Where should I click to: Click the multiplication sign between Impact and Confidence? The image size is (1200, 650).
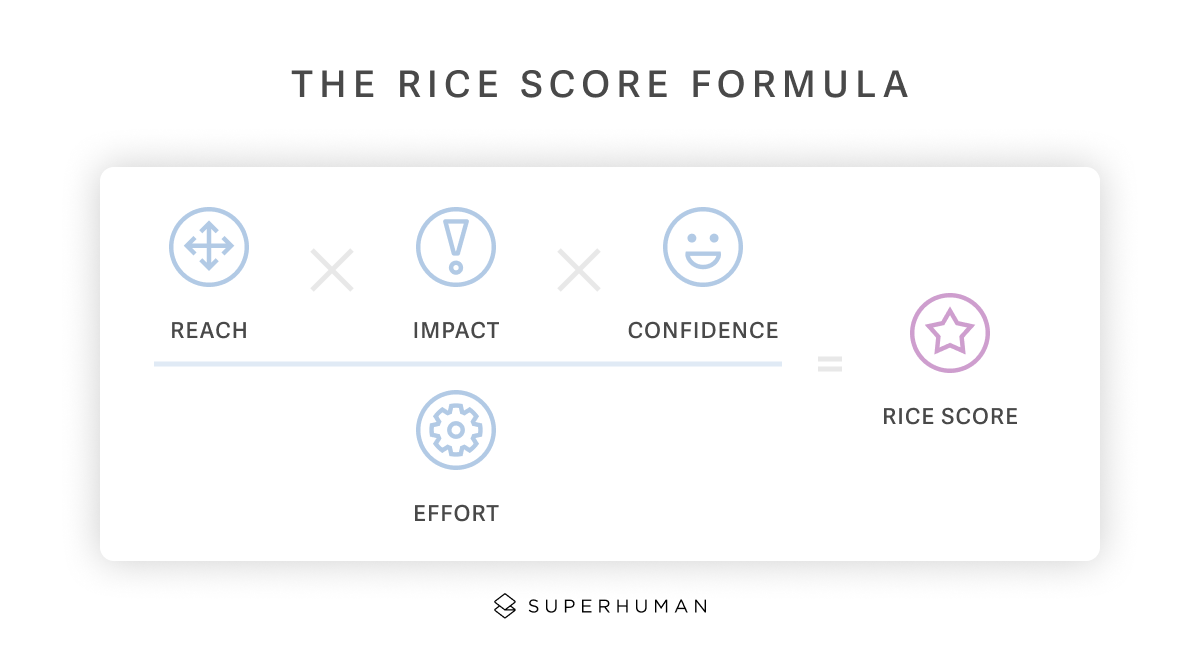click(579, 270)
